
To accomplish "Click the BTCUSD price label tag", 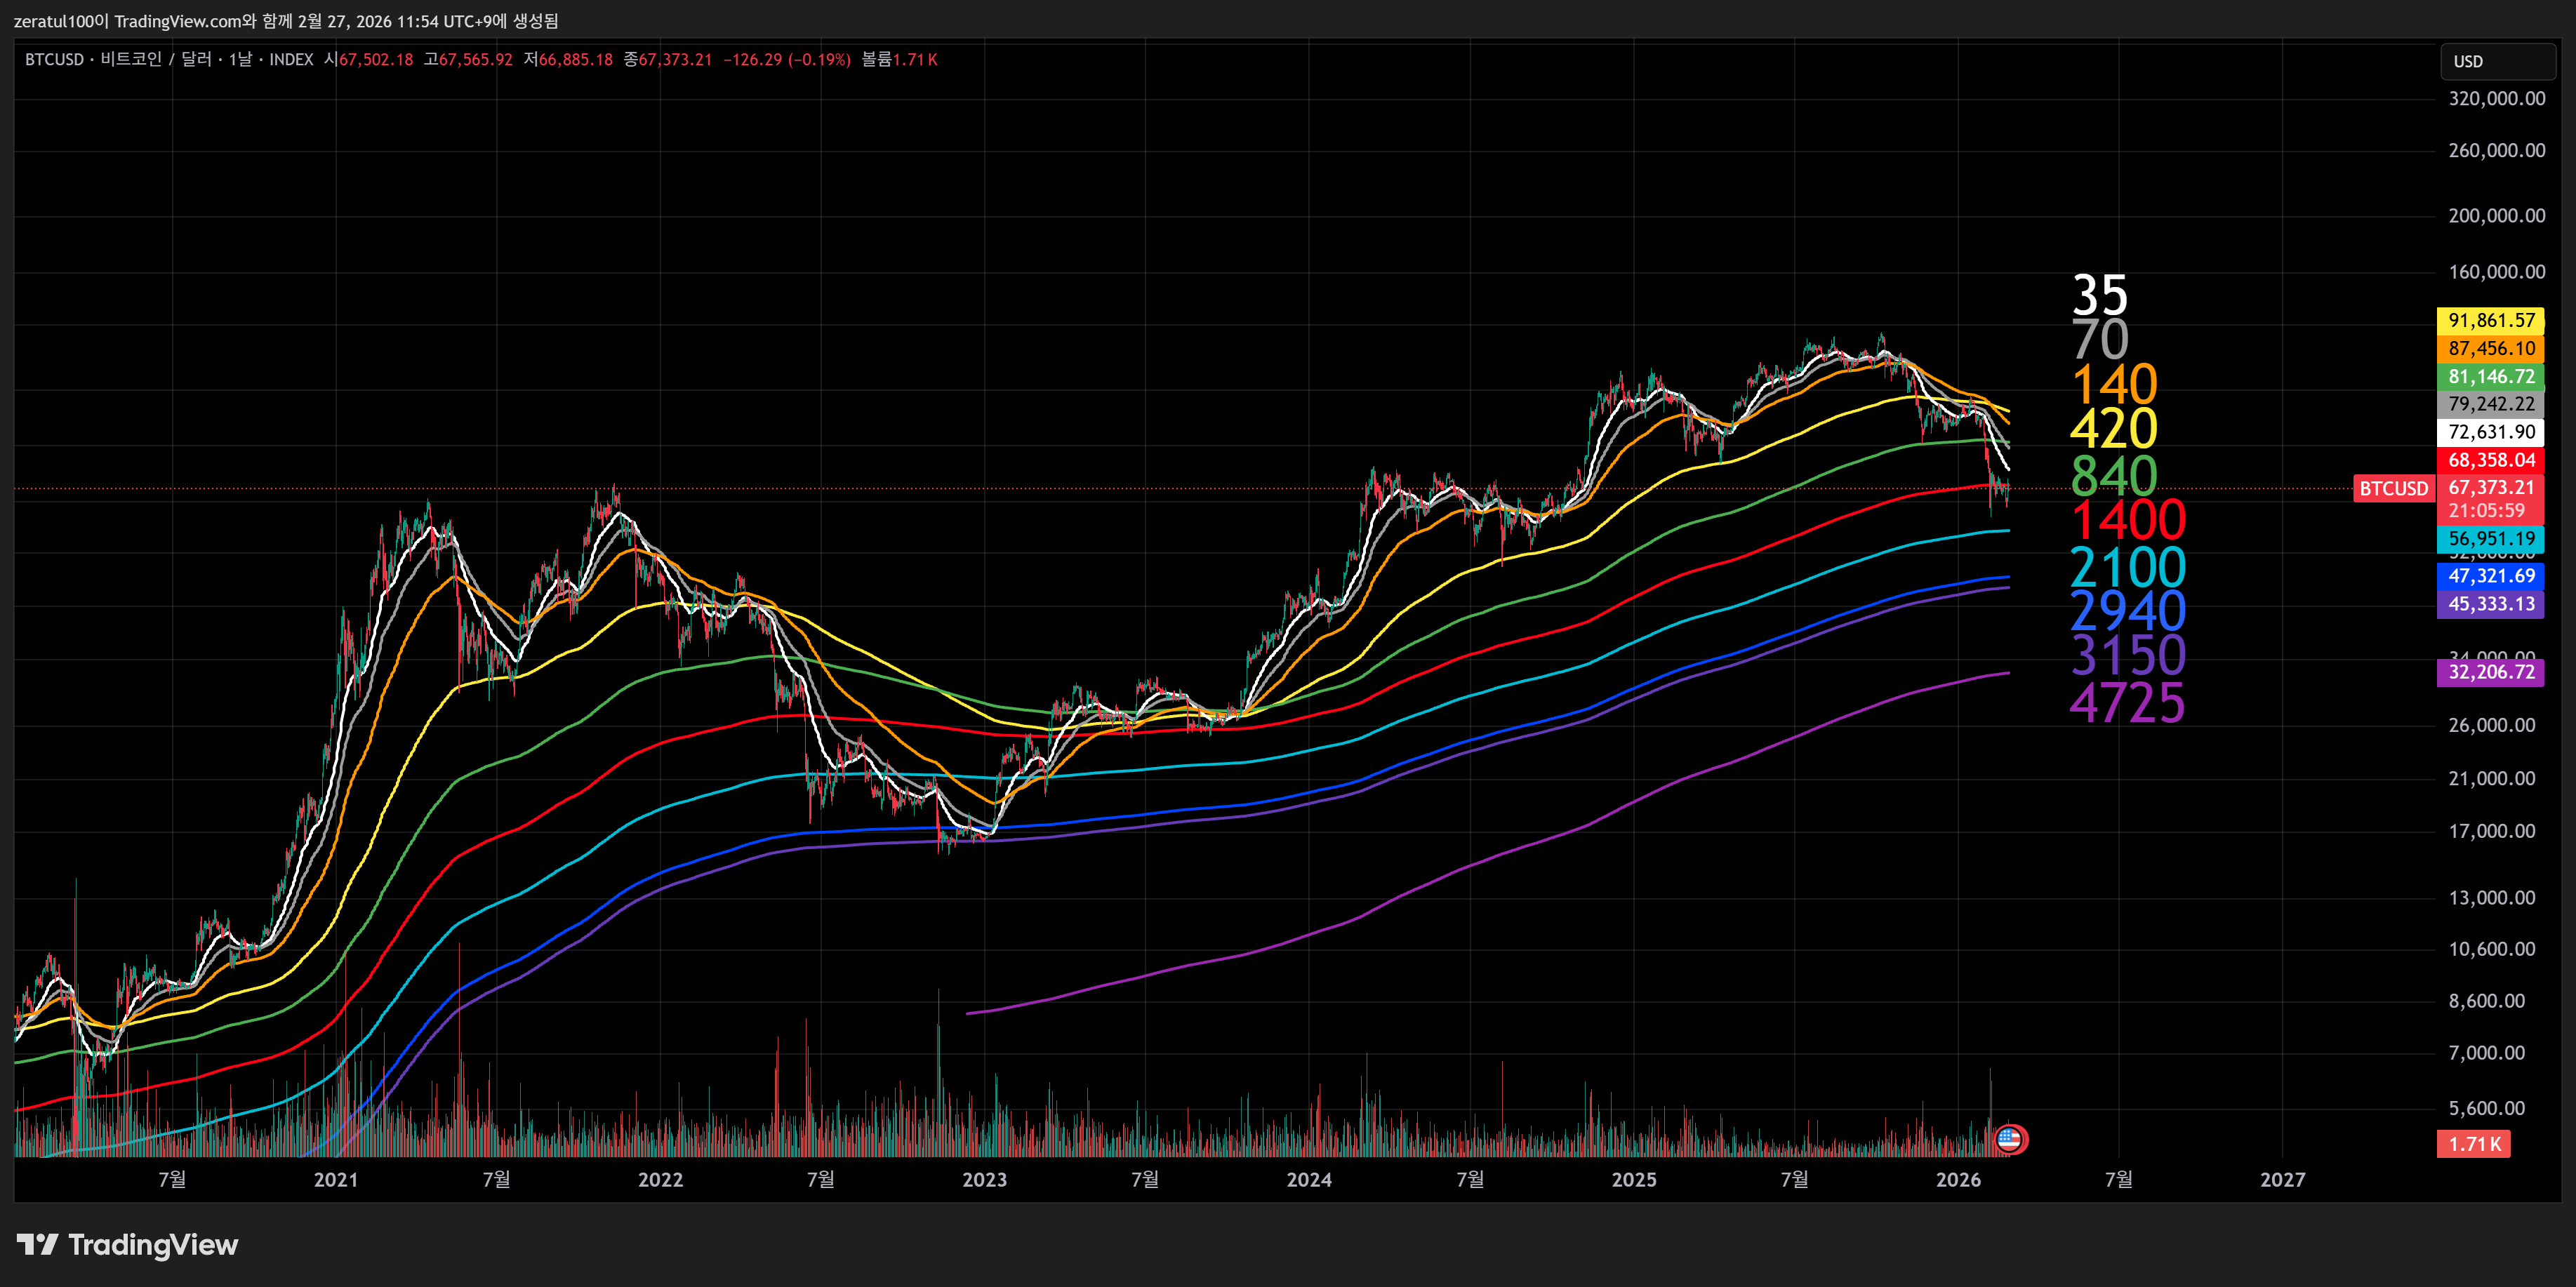I will 2393,488.
